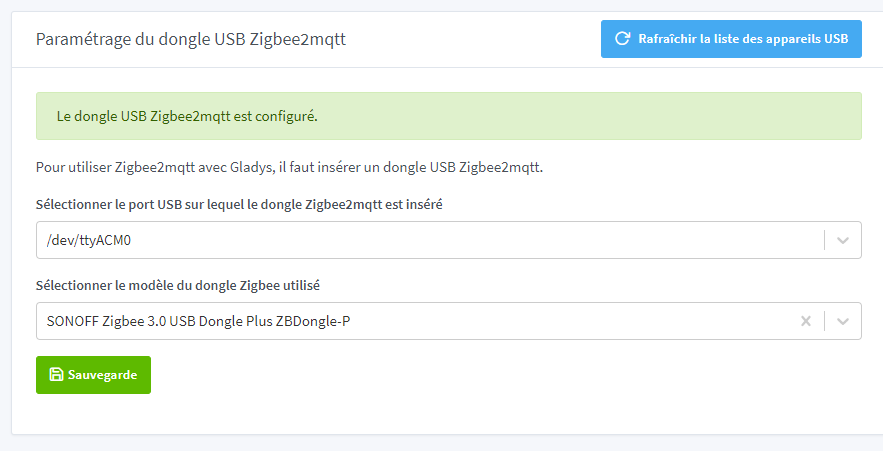
Task: Click the word 'Sauvegarde' on the save button
Action: (x=103, y=375)
